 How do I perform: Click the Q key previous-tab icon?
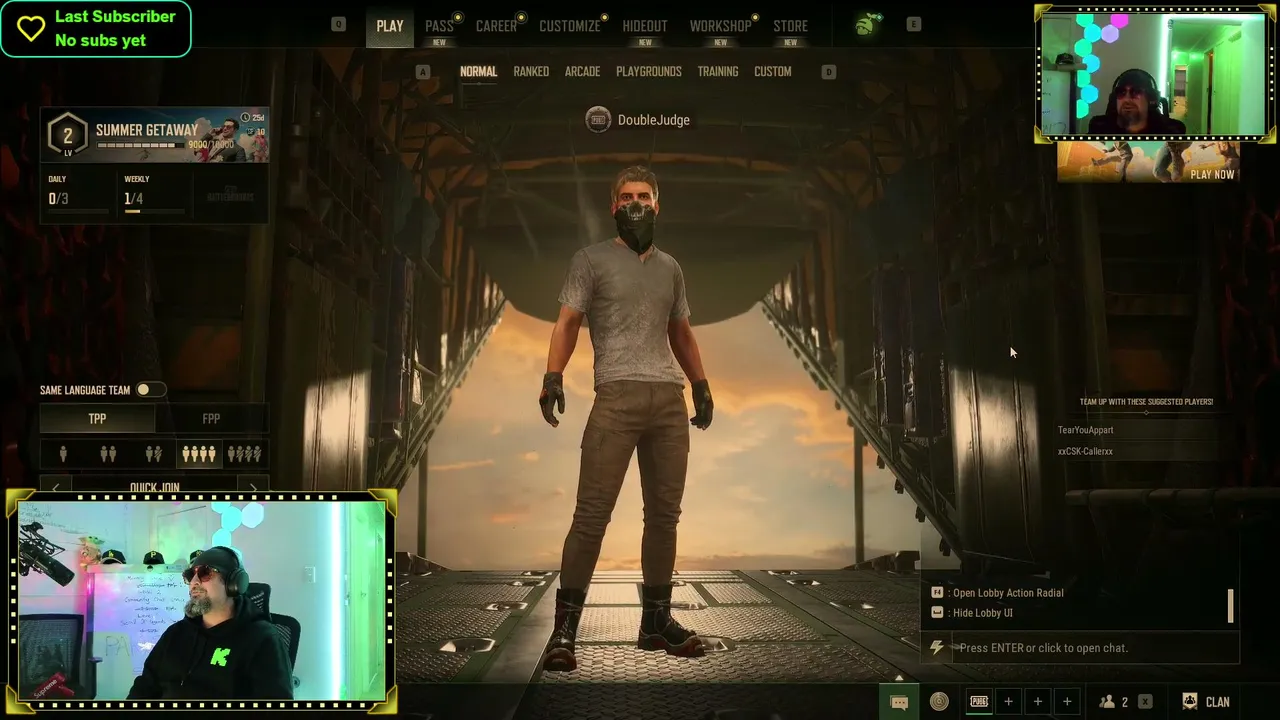[338, 25]
